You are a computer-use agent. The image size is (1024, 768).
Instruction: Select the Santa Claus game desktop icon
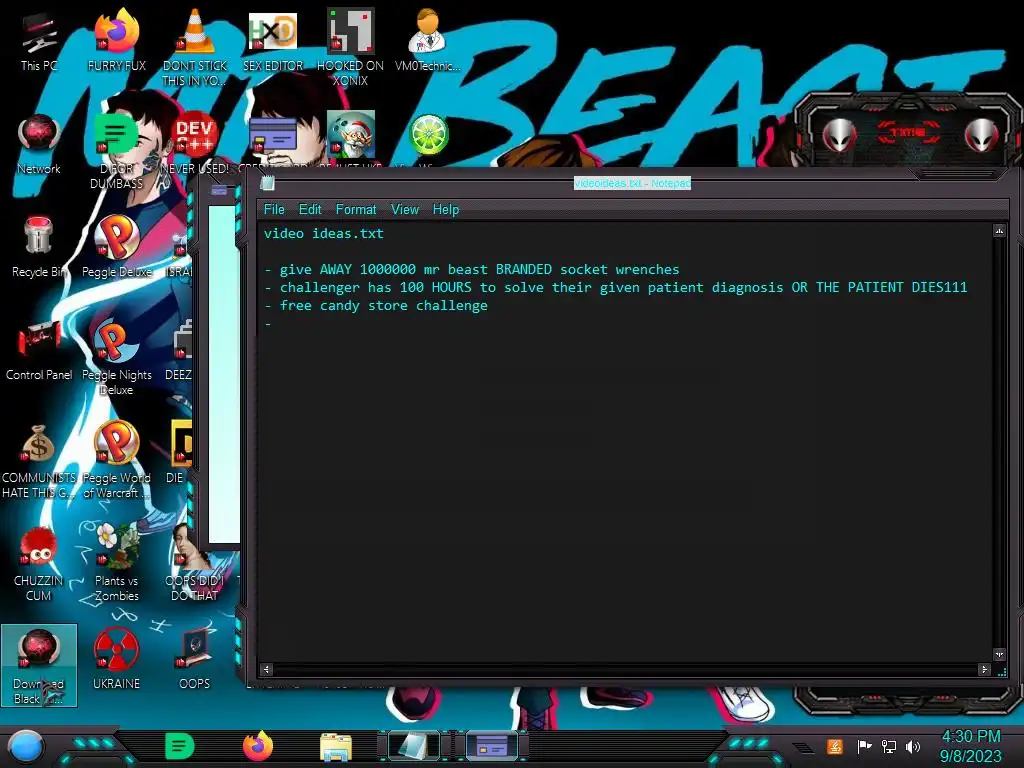coord(350,135)
